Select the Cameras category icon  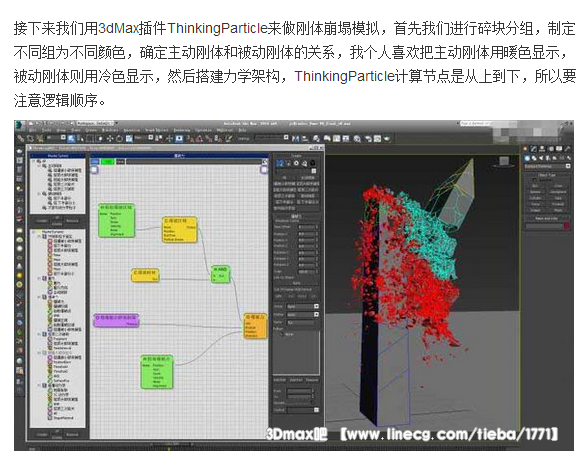[548, 158]
